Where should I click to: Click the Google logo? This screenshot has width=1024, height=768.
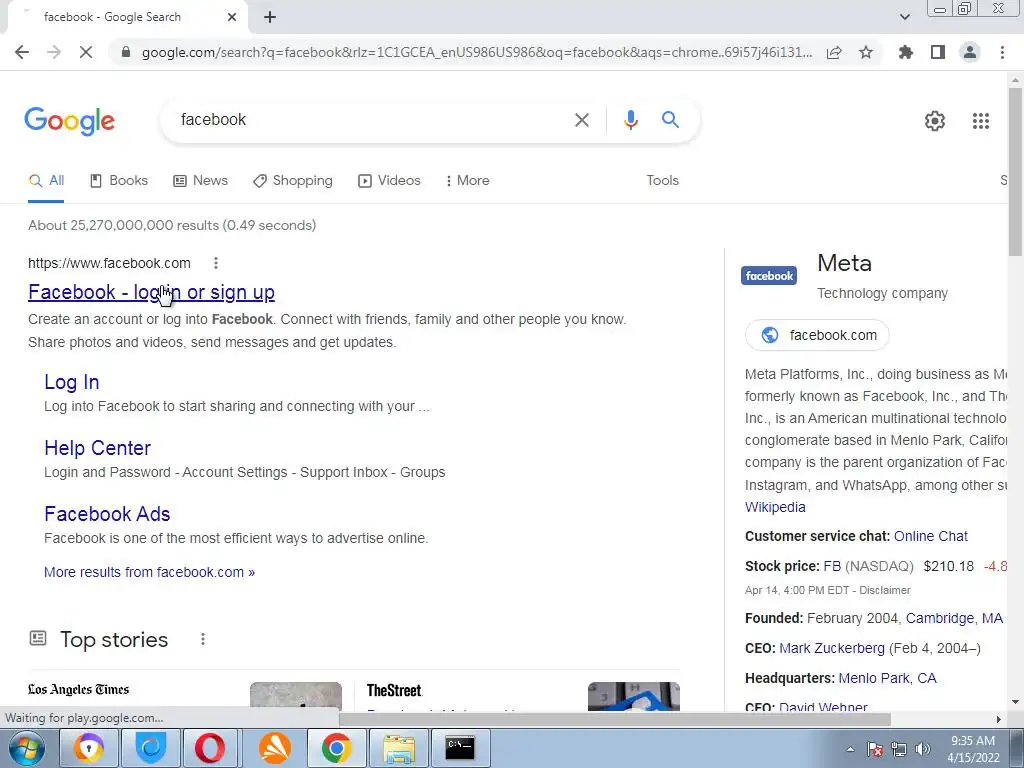69,121
